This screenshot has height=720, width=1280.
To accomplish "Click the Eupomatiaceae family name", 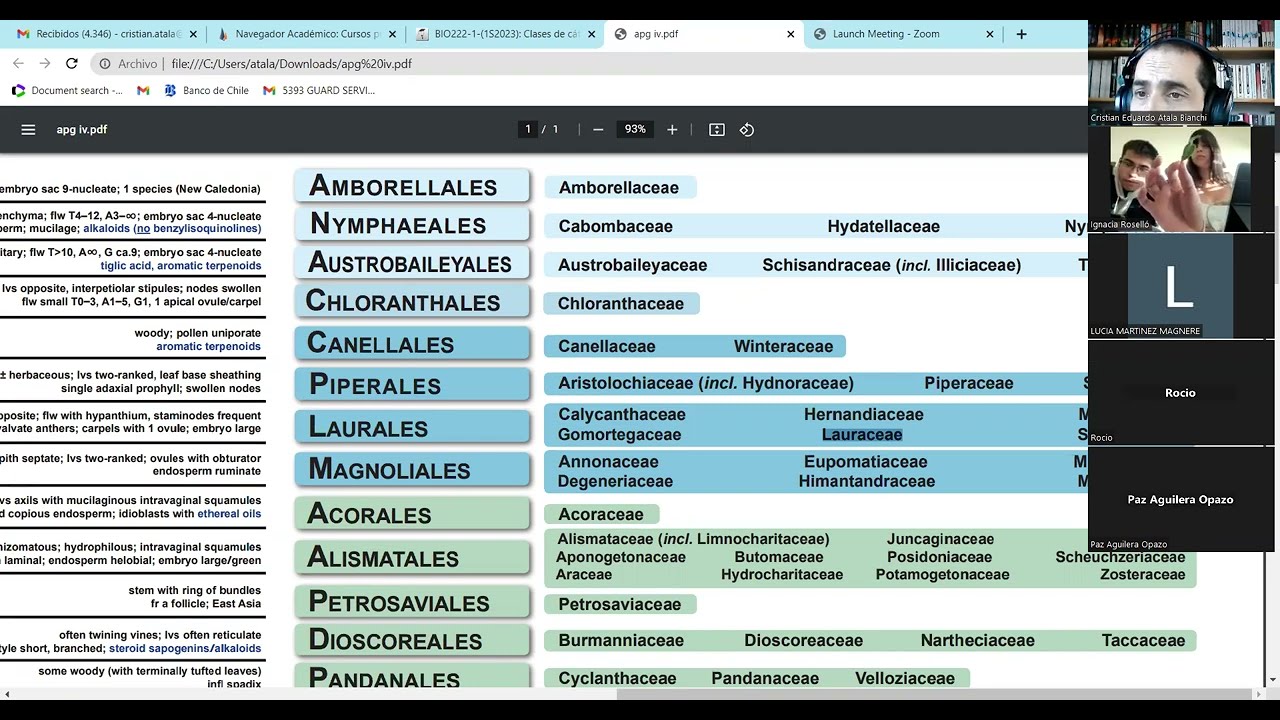I will 866,462.
